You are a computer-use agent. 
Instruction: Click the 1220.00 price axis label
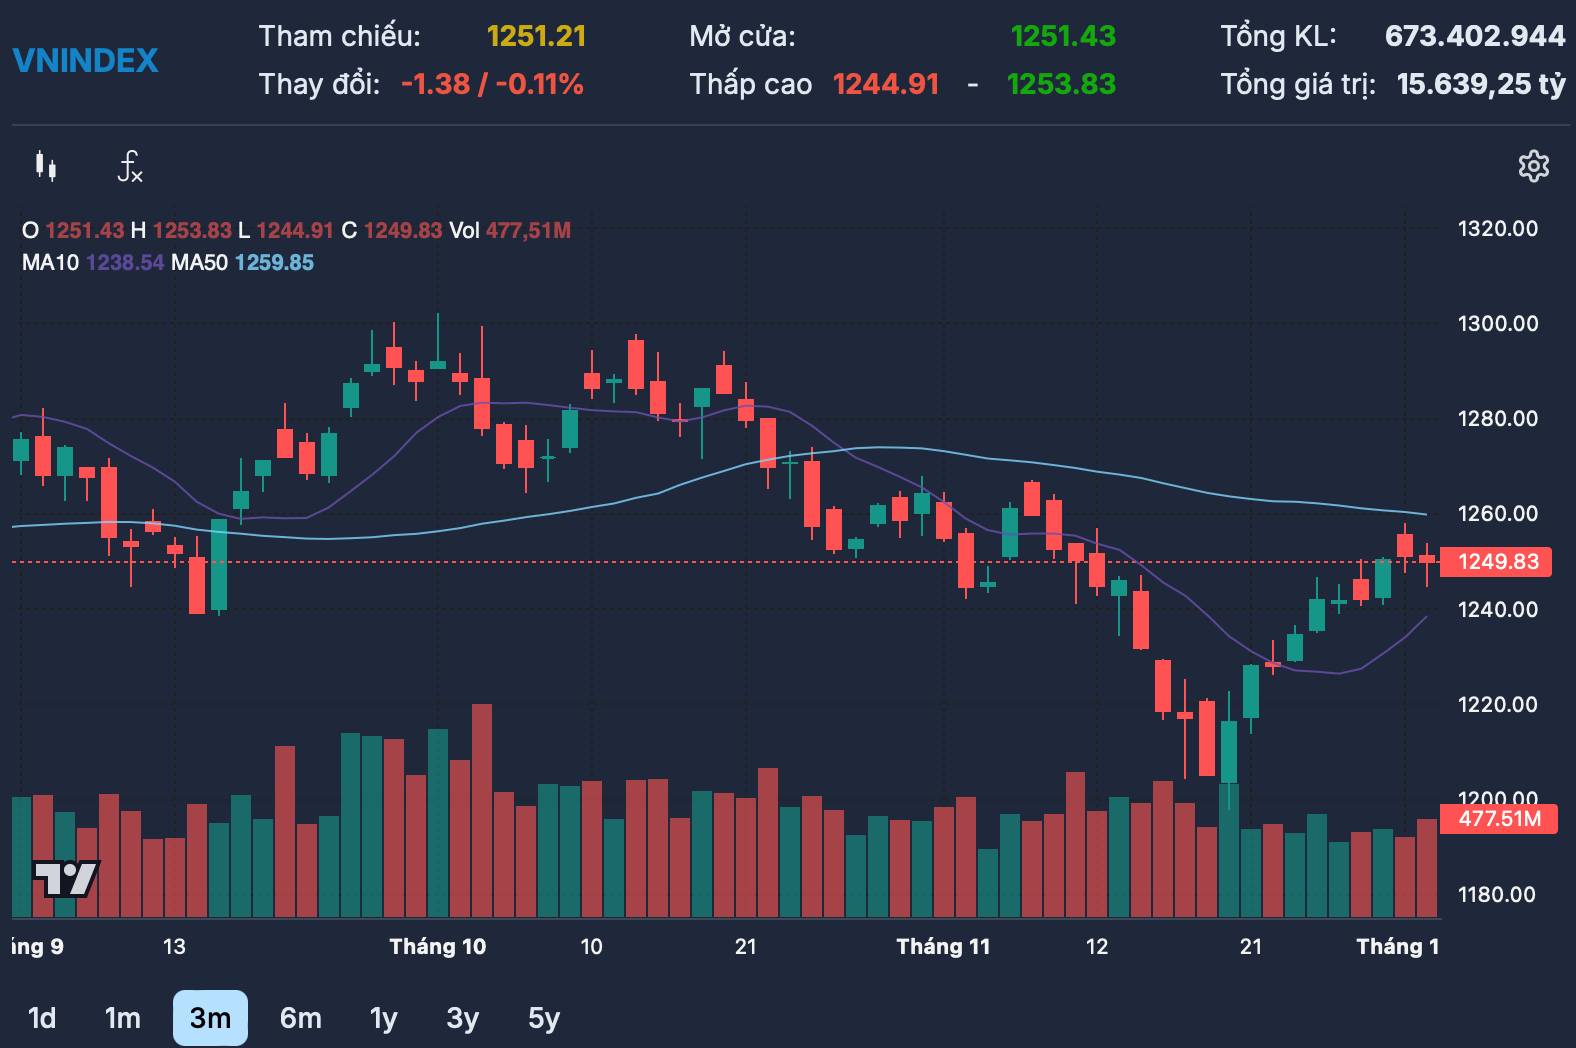[x=1498, y=705]
